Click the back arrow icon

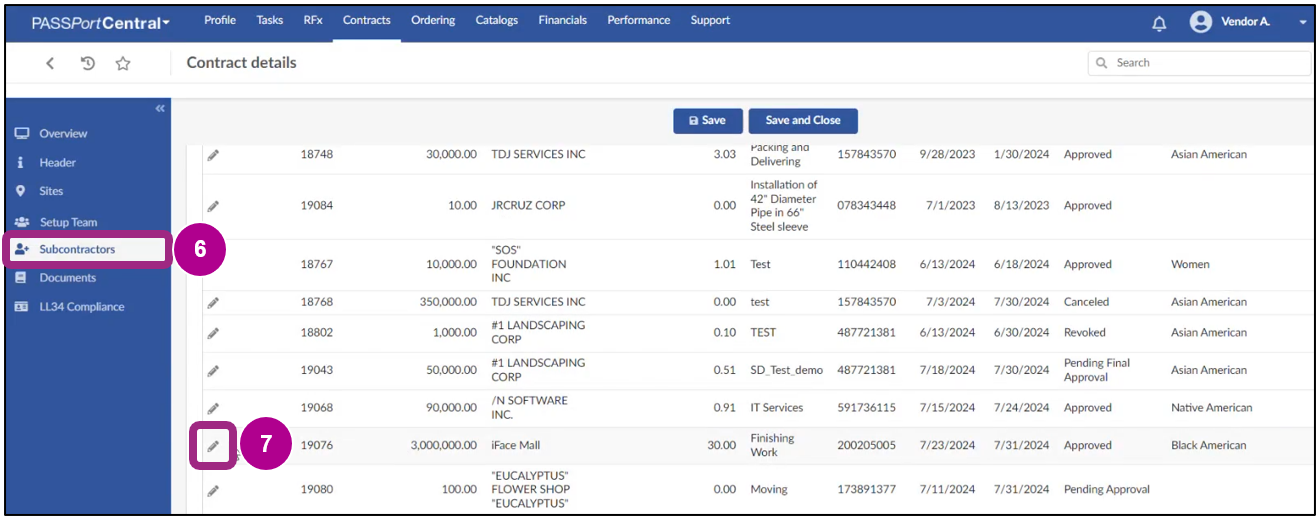(50, 63)
